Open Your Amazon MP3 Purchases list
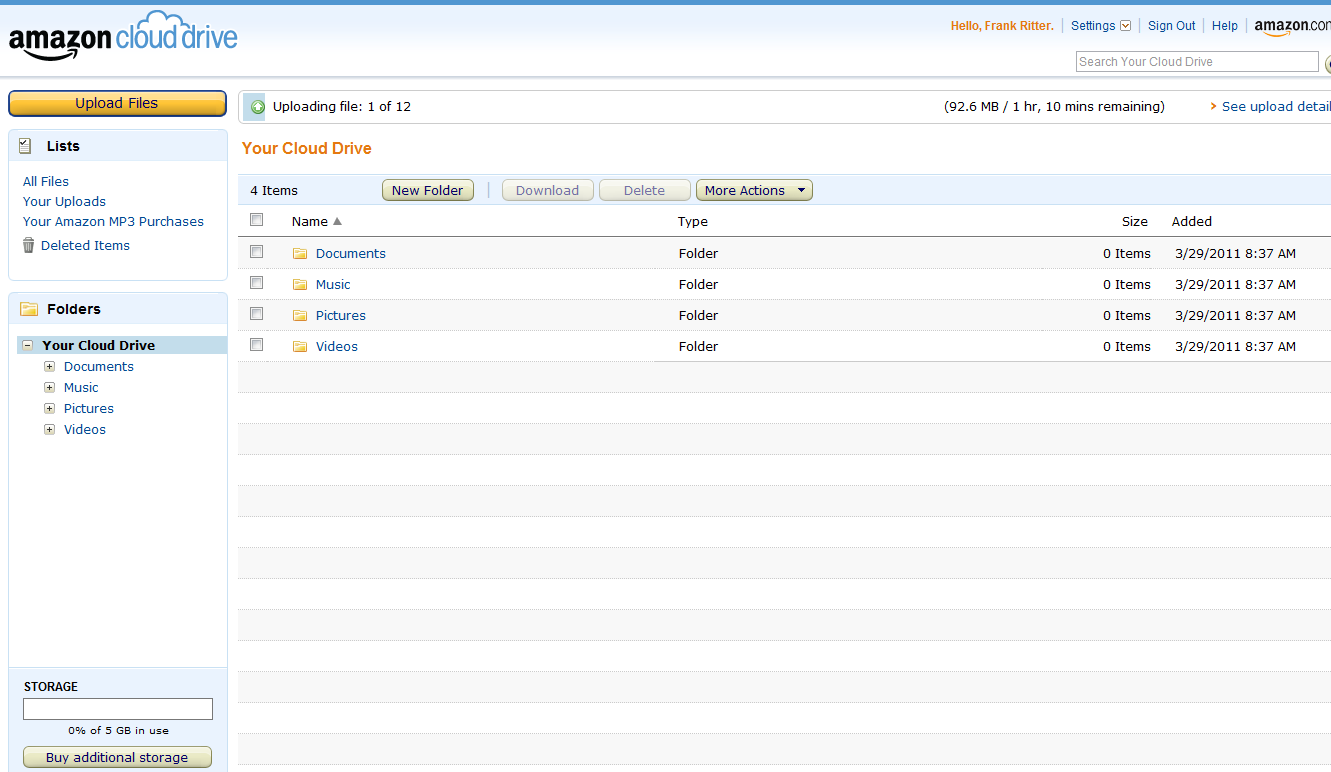 click(x=113, y=221)
